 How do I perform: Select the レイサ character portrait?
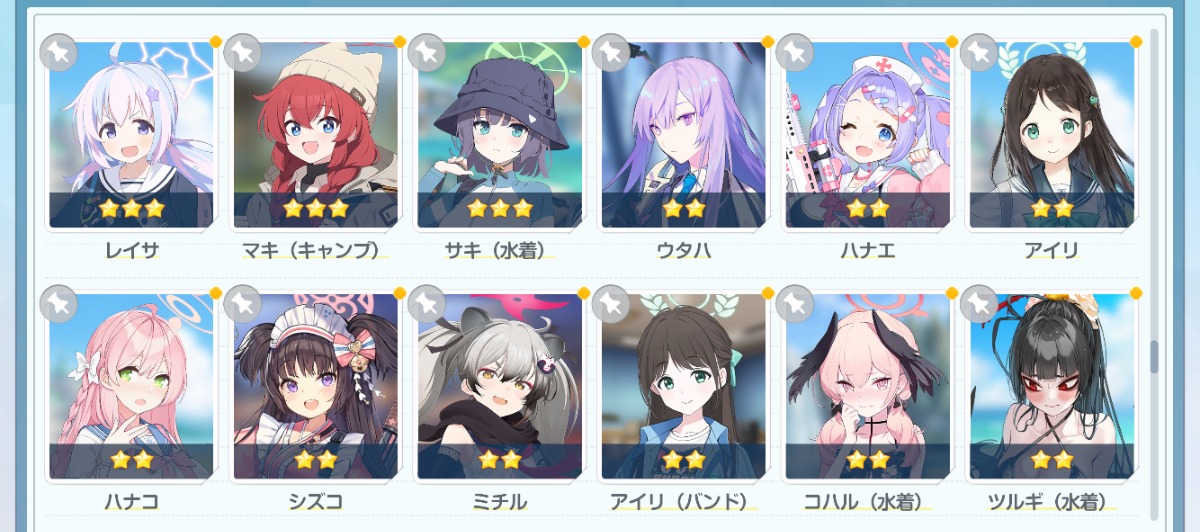131,135
